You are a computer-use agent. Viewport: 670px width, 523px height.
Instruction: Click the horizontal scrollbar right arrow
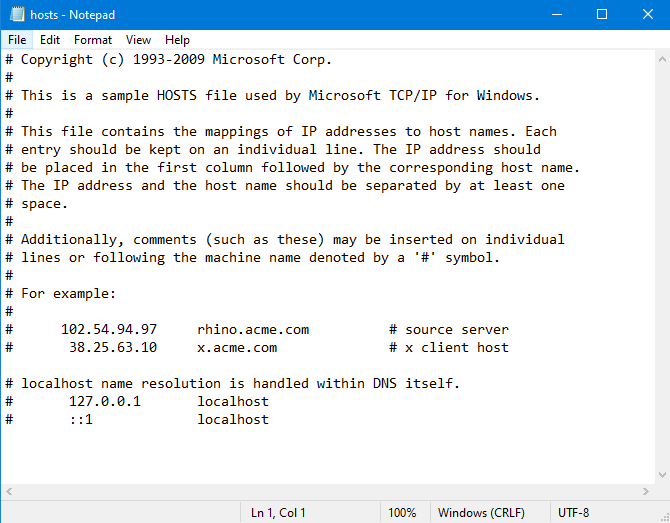645,493
